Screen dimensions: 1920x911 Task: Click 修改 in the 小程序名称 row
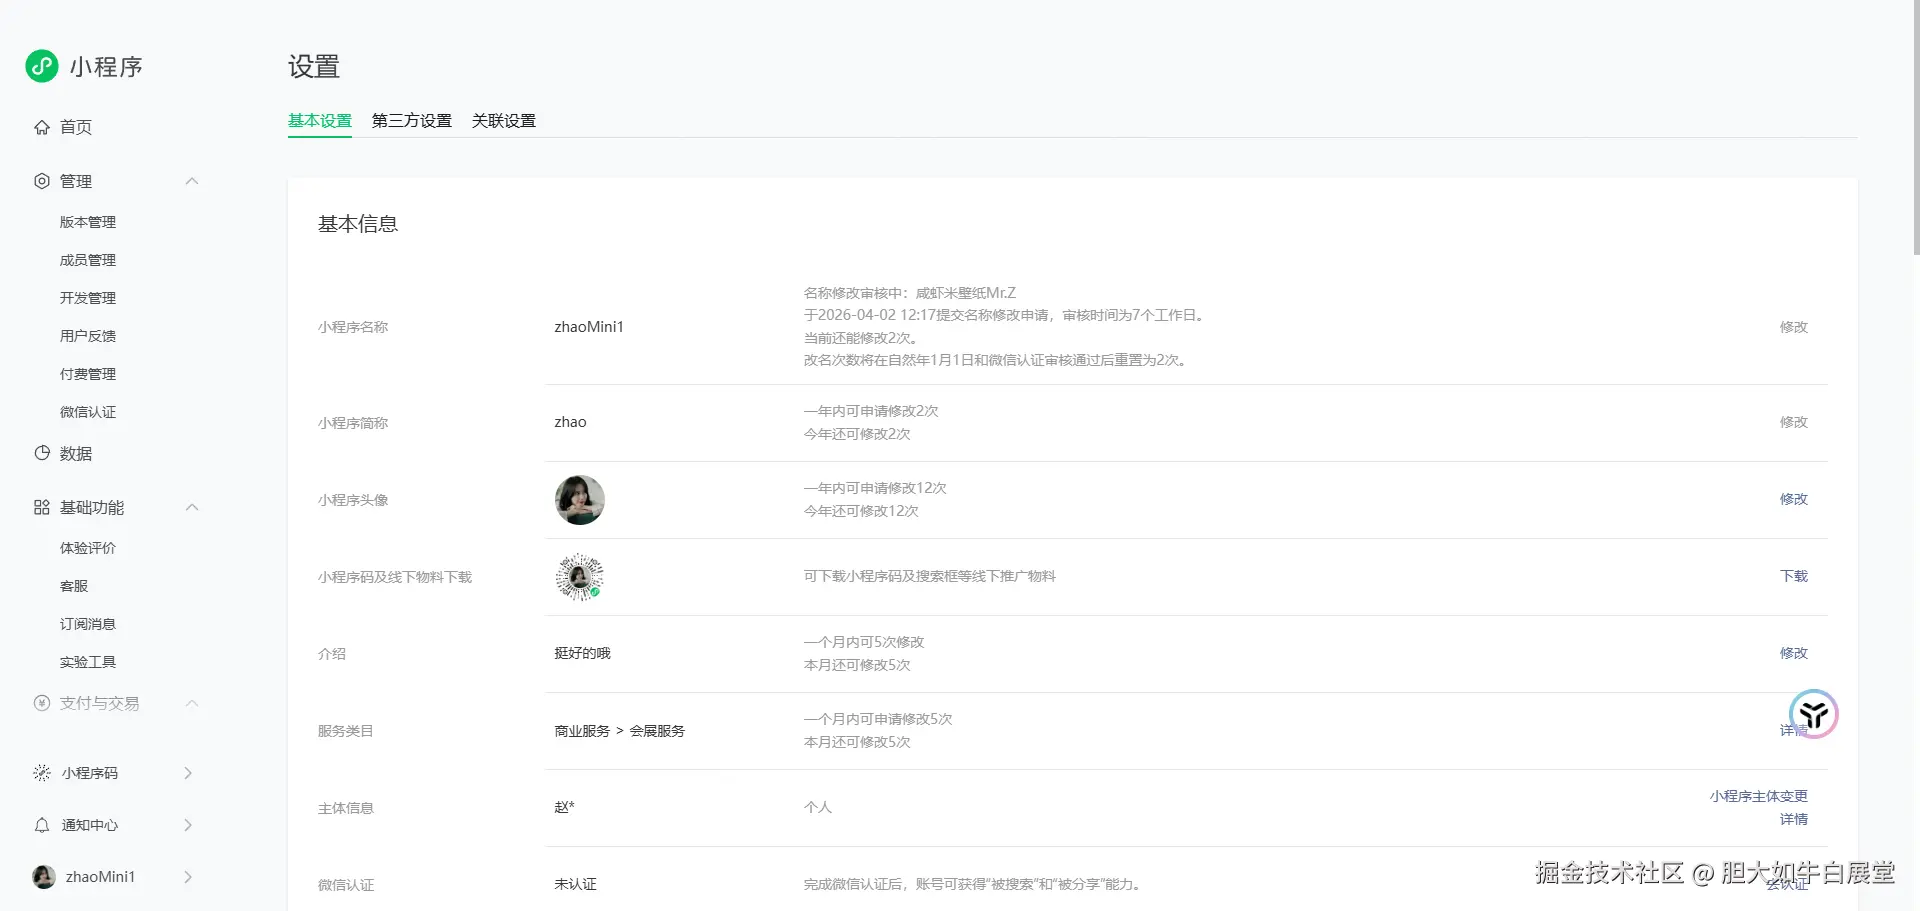pyautogui.click(x=1794, y=327)
